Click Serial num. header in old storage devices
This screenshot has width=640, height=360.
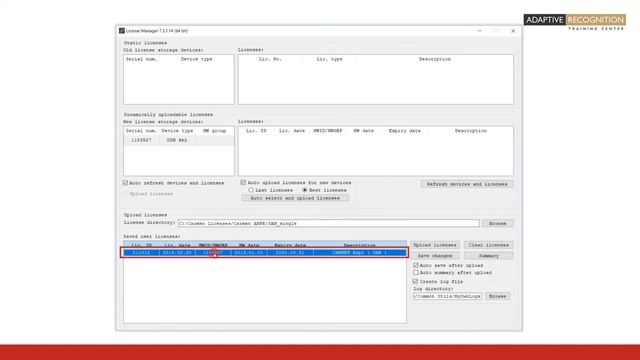[x=141, y=59]
